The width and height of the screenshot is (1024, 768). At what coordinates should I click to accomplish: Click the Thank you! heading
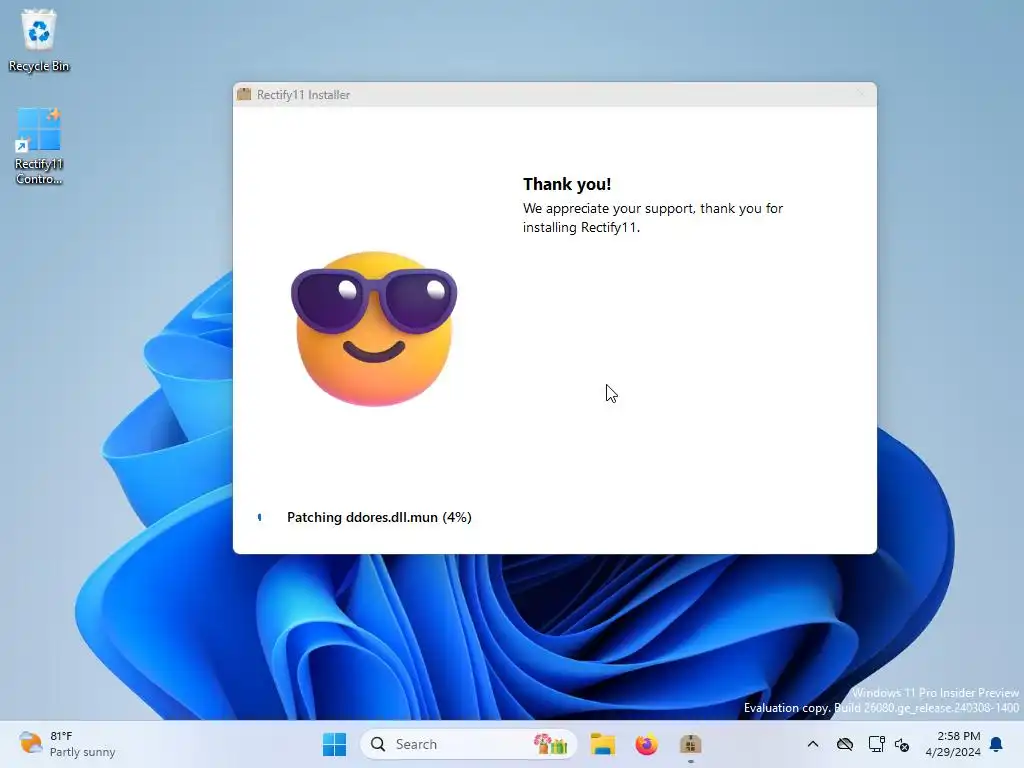(x=567, y=184)
